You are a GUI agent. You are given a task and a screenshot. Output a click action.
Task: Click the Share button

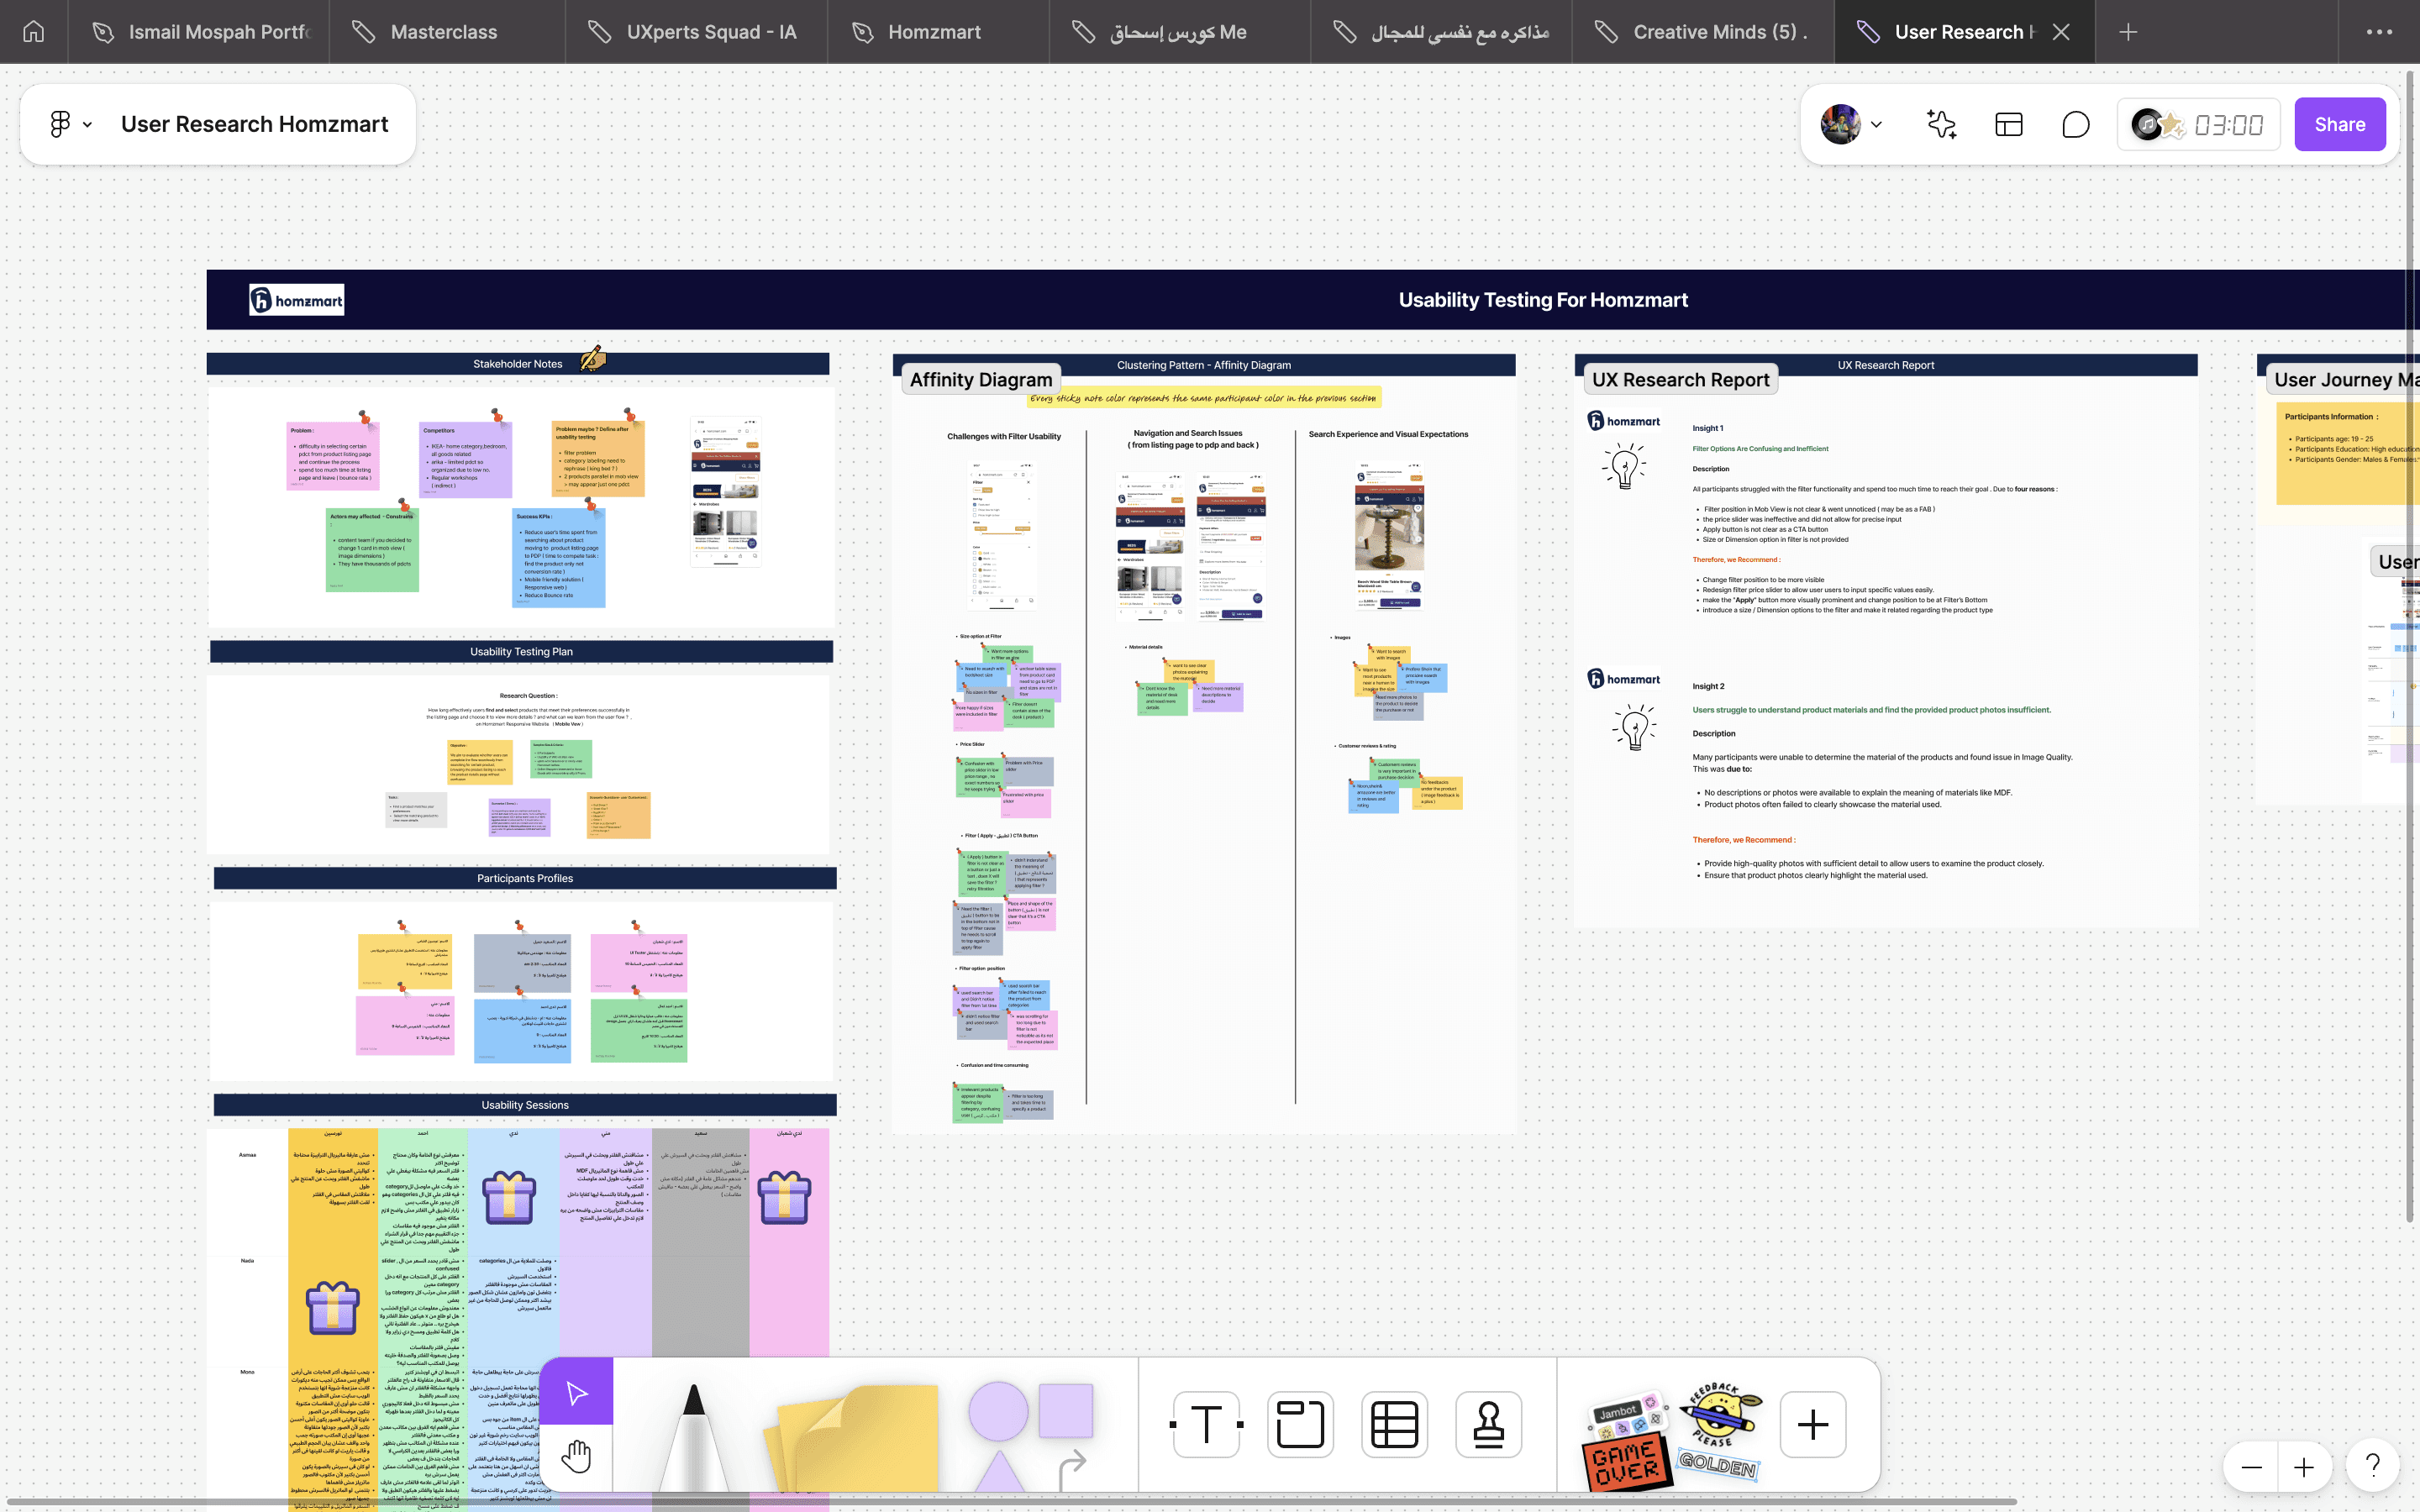tap(2339, 124)
